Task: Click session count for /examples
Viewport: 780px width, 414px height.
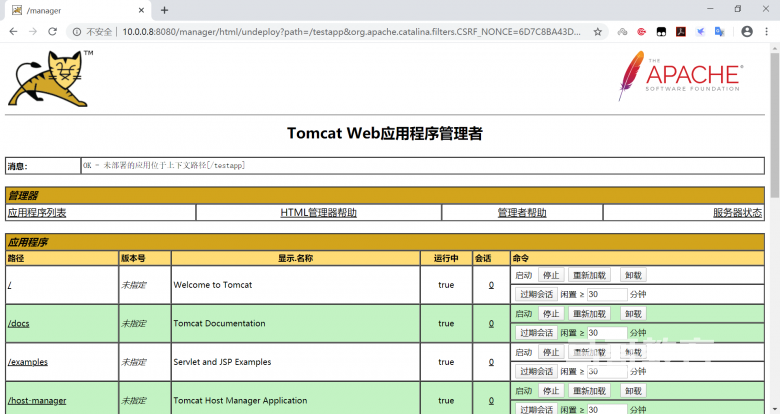Action: coord(491,362)
